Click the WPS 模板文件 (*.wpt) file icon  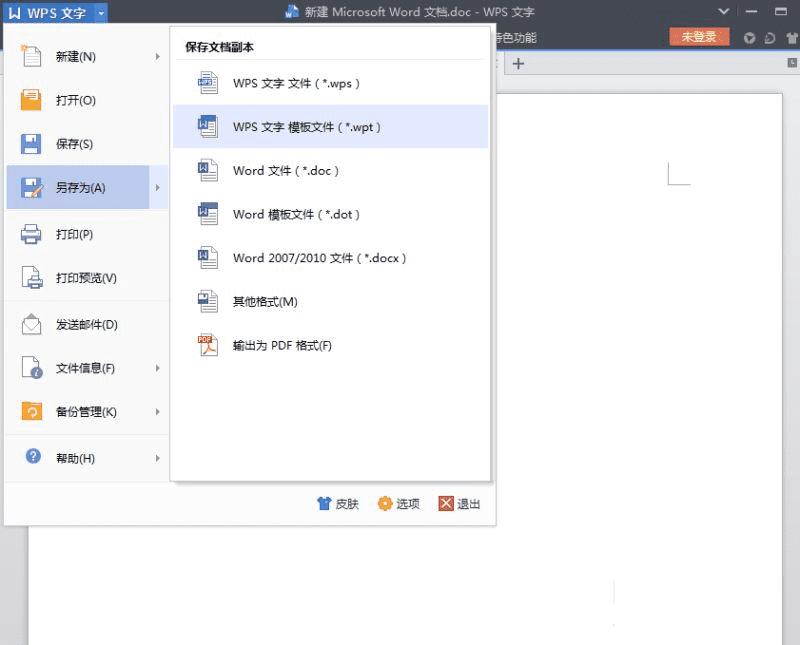[x=208, y=127]
